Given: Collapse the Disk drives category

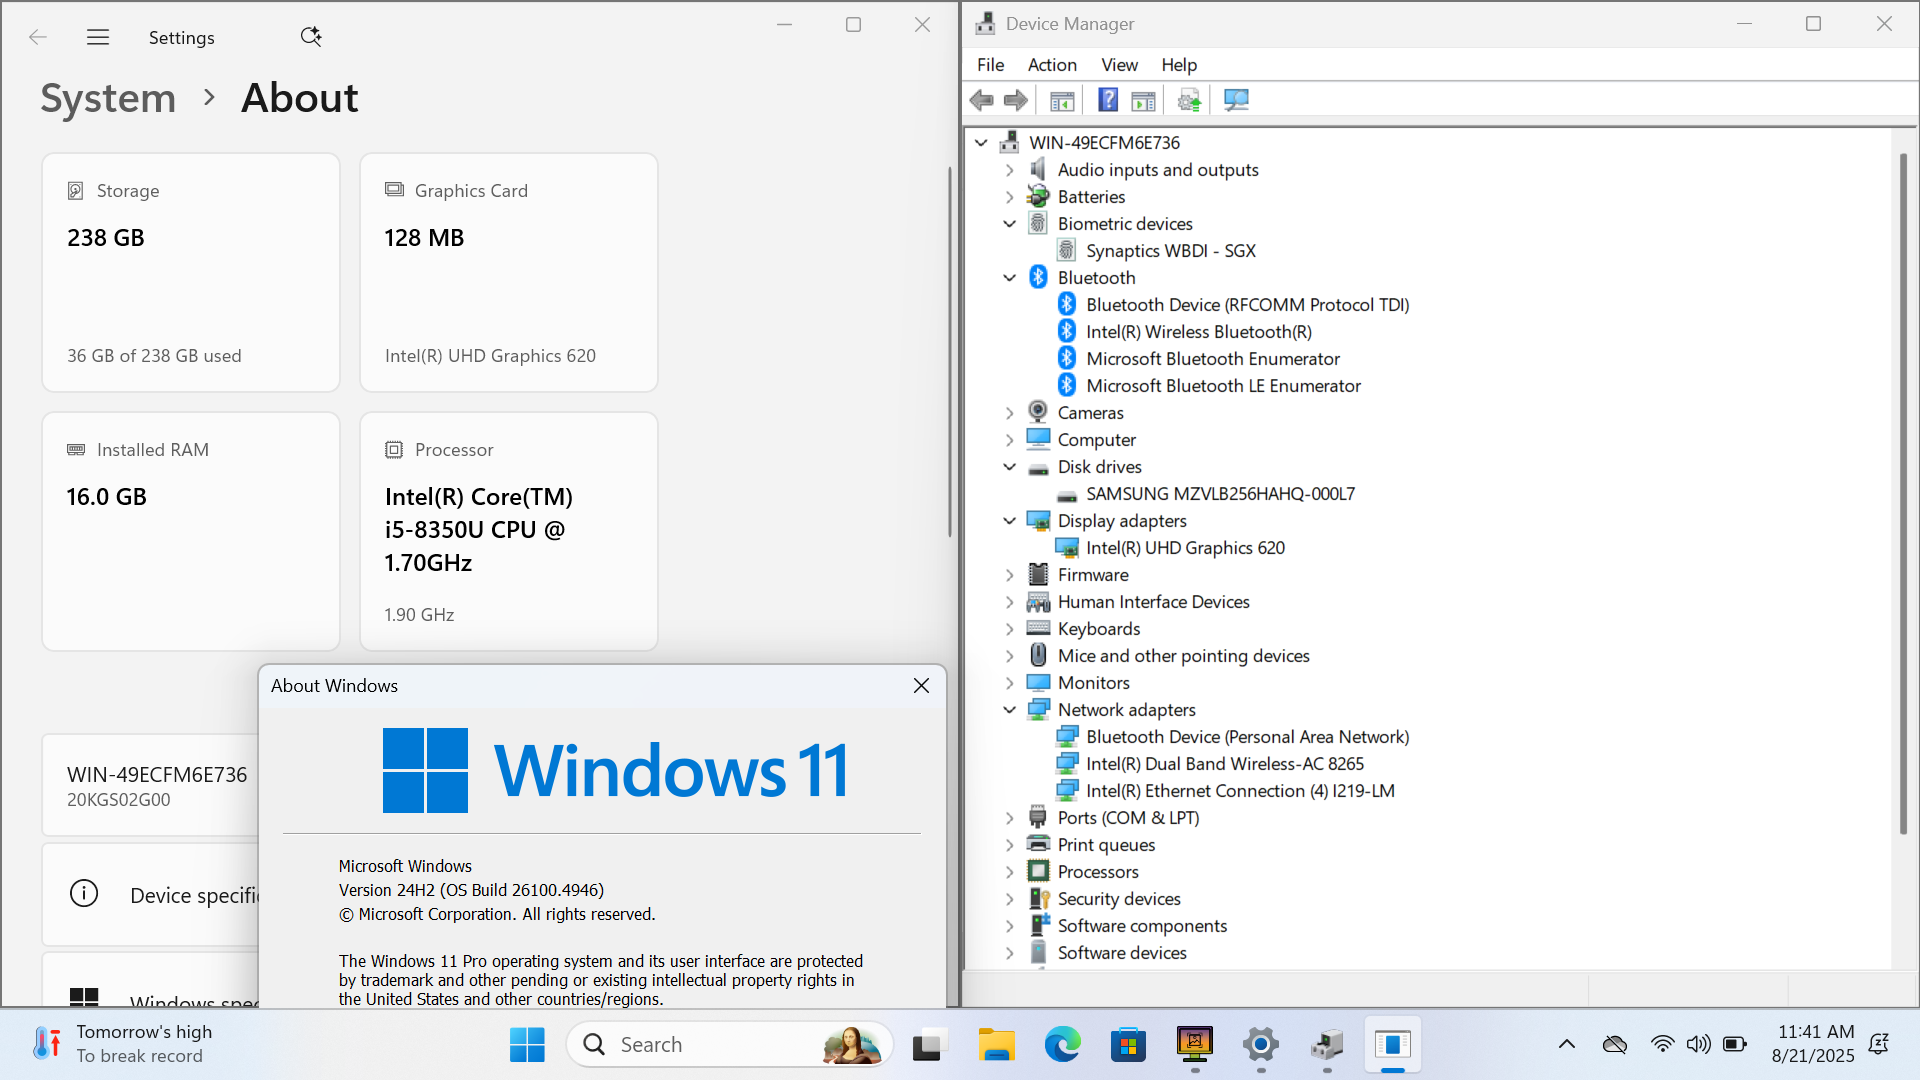Looking at the screenshot, I should point(1010,467).
